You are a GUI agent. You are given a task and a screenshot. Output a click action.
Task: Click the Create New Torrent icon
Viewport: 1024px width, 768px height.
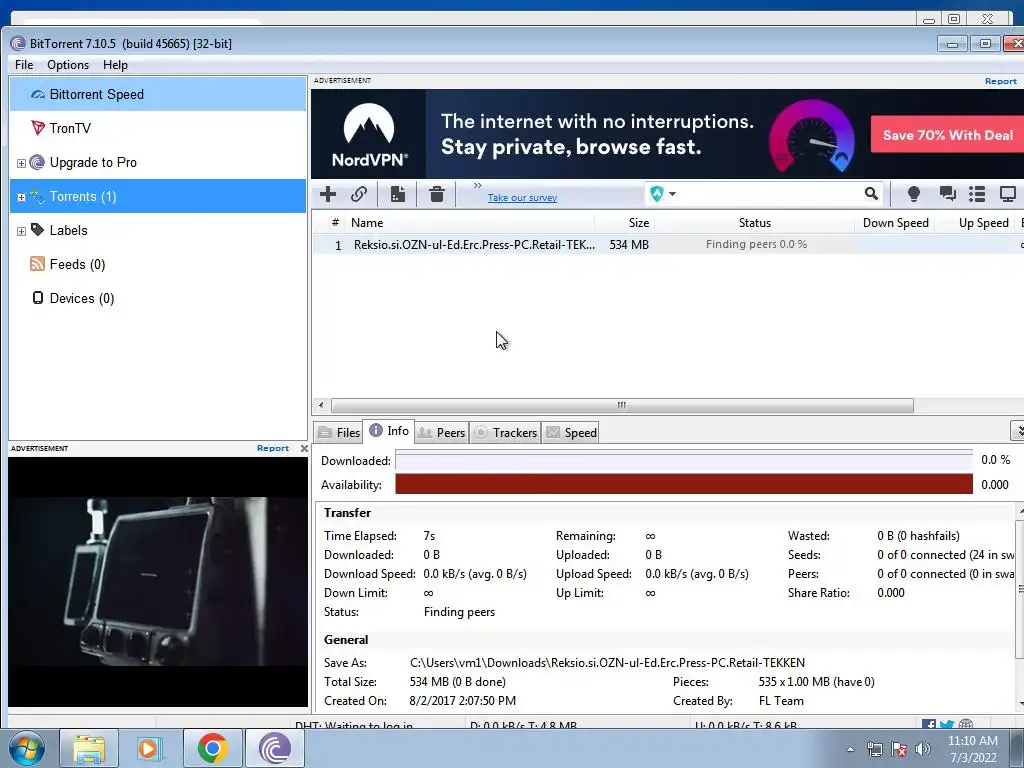(x=398, y=194)
